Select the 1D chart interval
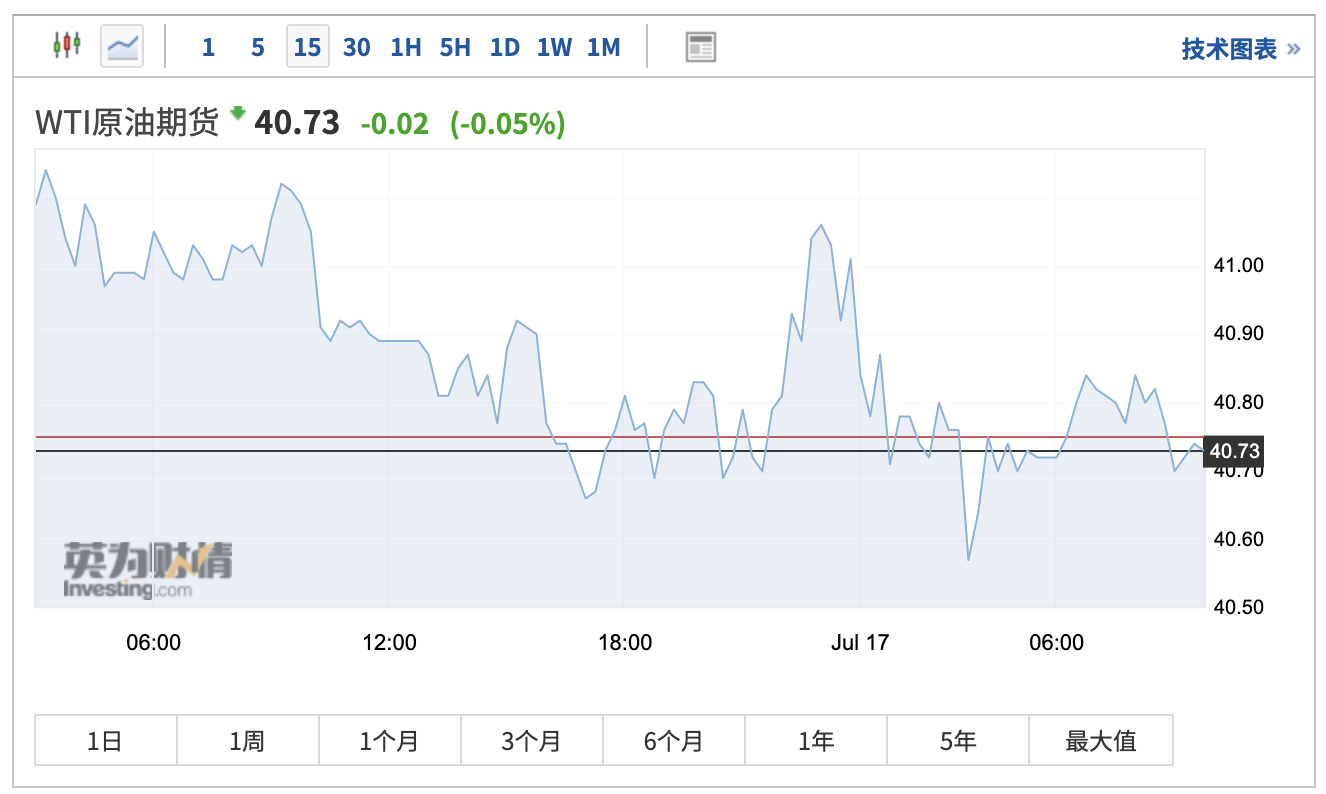The image size is (1326, 794). click(x=505, y=47)
